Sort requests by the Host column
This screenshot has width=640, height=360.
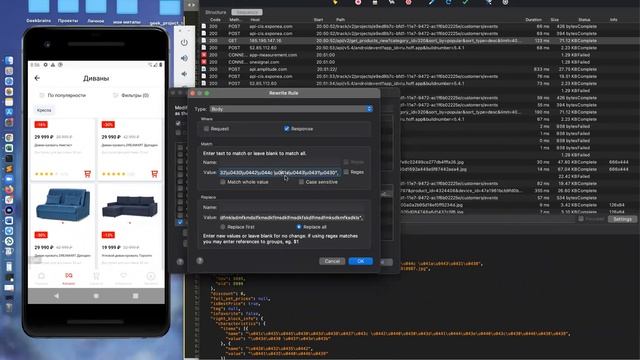coord(255,20)
